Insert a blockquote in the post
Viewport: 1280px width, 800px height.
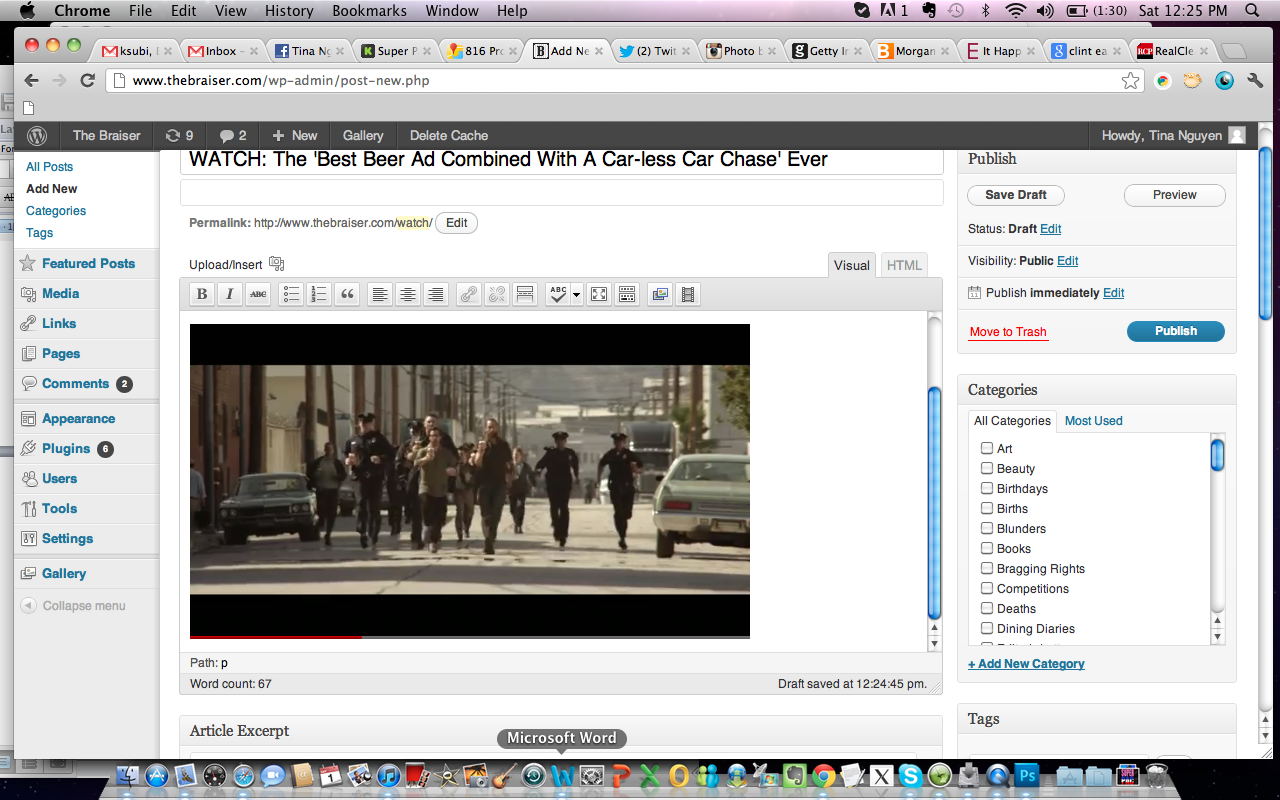click(347, 294)
